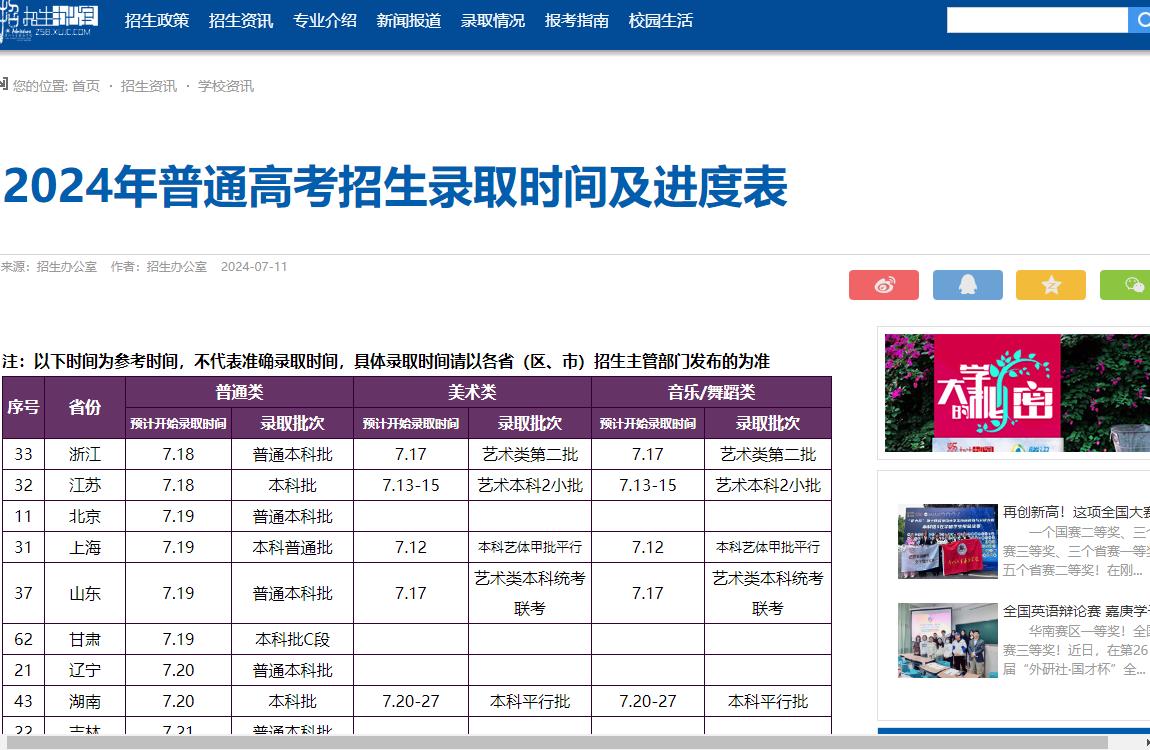1150x750 pixels.
Task: Open the 招生资讯 breadcrumb entry
Action: tap(147, 85)
